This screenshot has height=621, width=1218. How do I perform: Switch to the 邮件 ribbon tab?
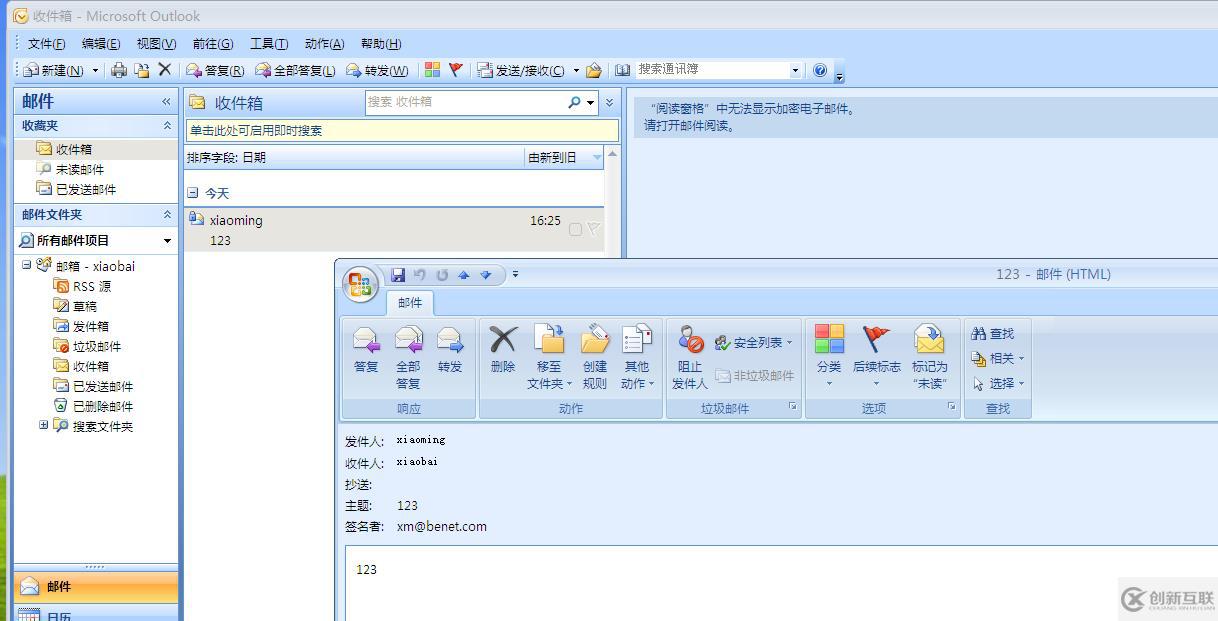409,302
